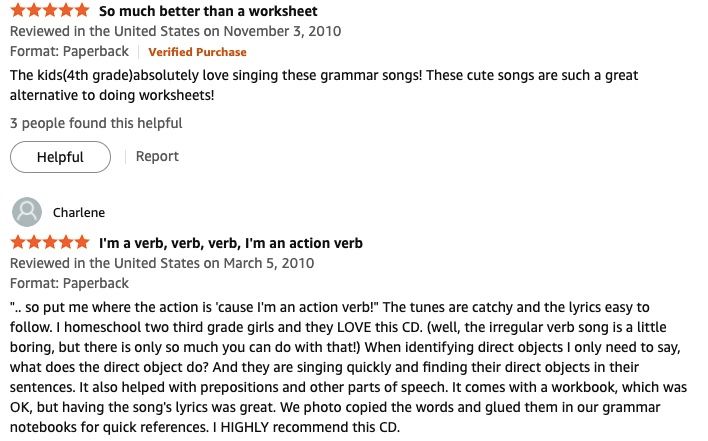This screenshot has height=441, width=708.
Task: Click Format: Paperback in Charlene's review
Action: [x=69, y=283]
